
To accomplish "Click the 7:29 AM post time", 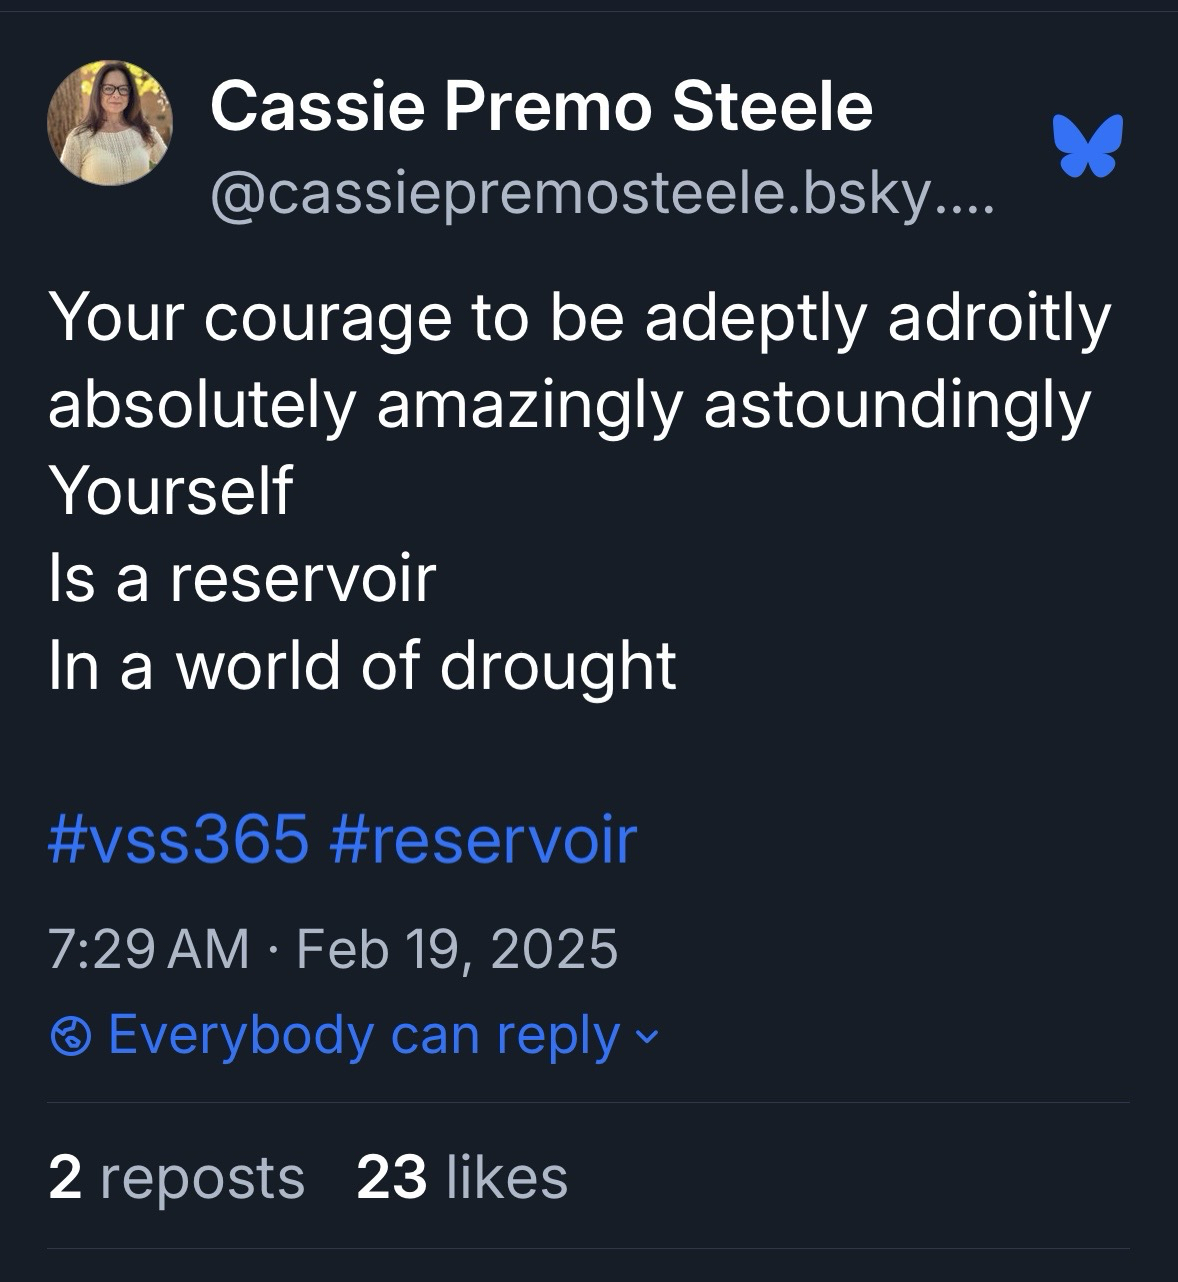I will click(148, 948).
